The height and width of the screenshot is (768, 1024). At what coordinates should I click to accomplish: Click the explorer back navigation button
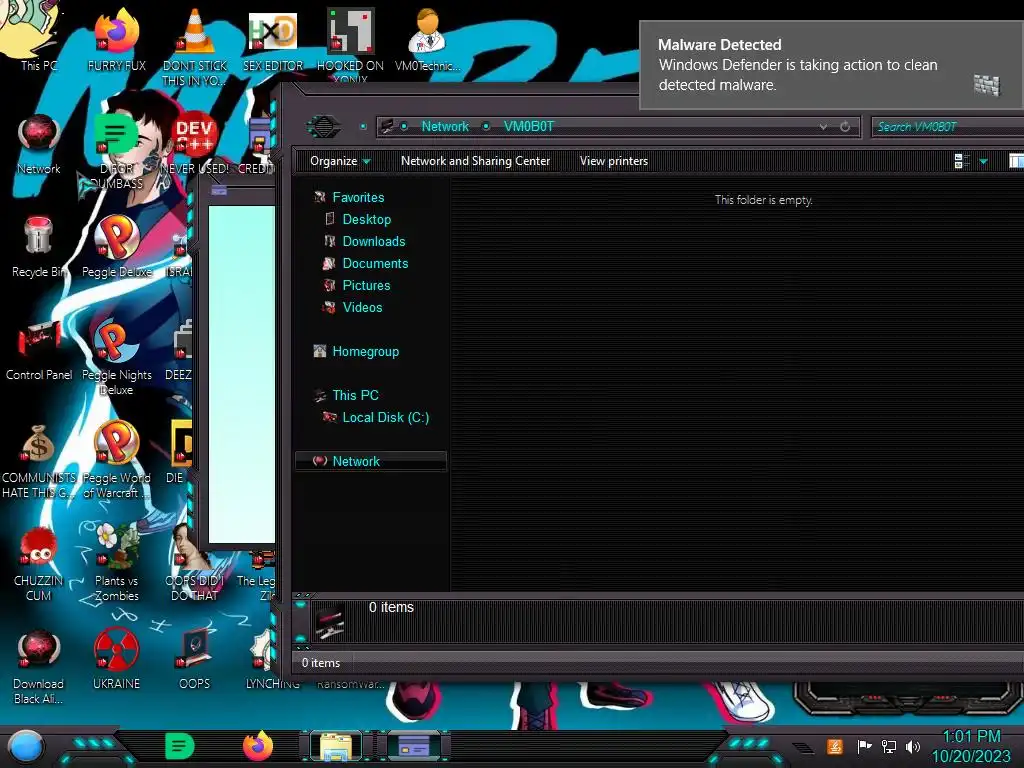click(324, 126)
